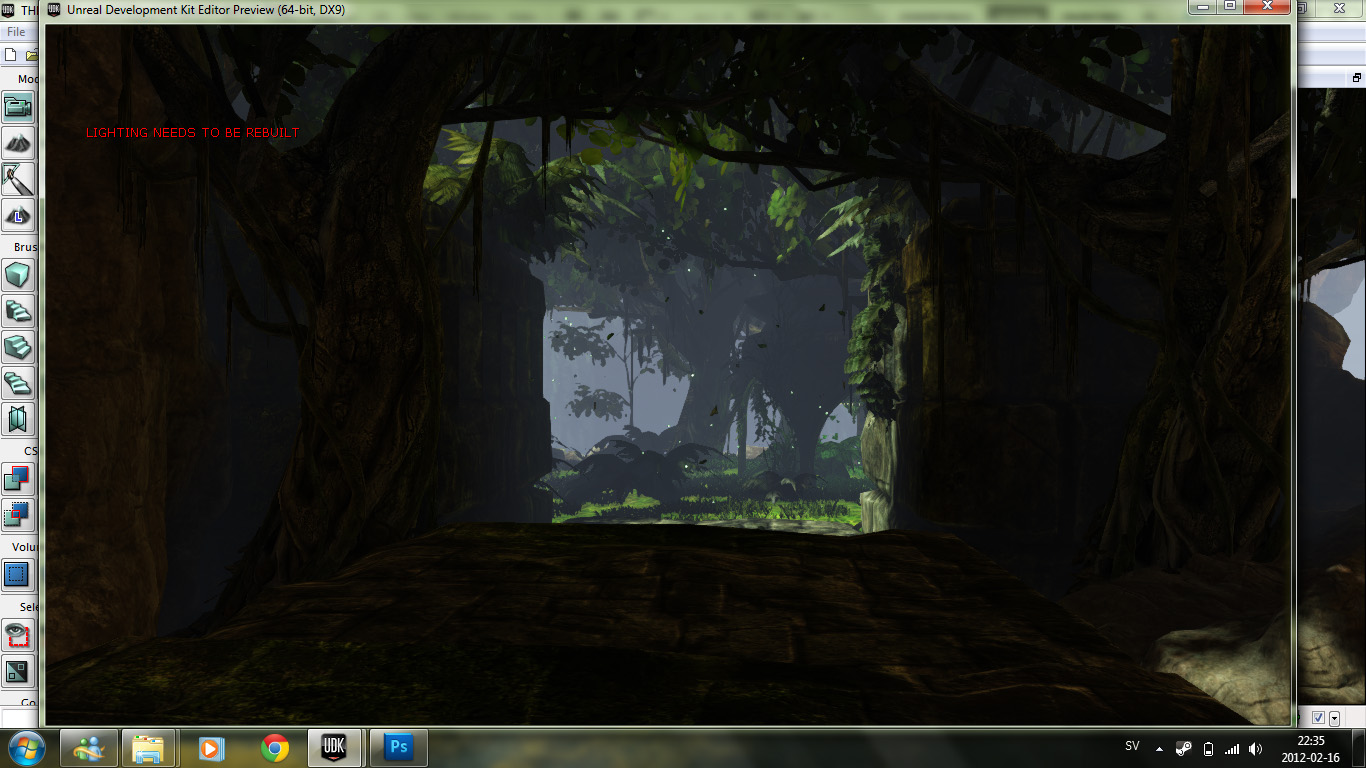The height and width of the screenshot is (768, 1366).
Task: Minimize the Editor Preview window
Action: 1203,6
